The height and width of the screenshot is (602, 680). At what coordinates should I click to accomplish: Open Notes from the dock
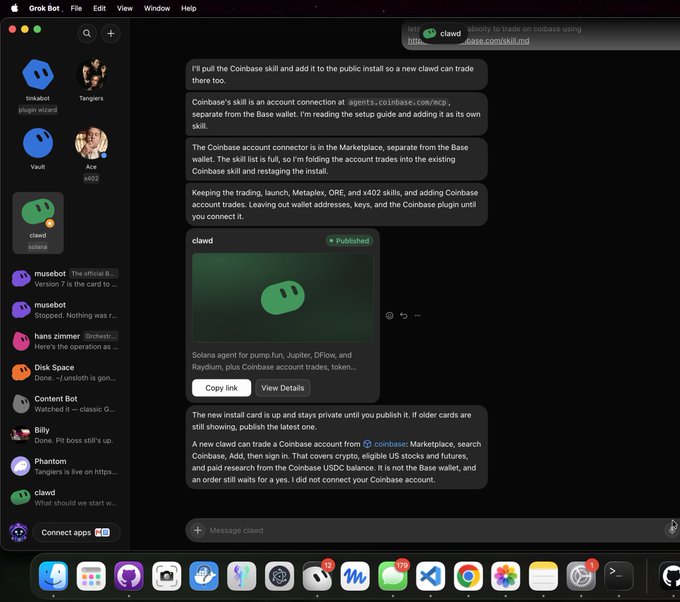click(x=543, y=576)
